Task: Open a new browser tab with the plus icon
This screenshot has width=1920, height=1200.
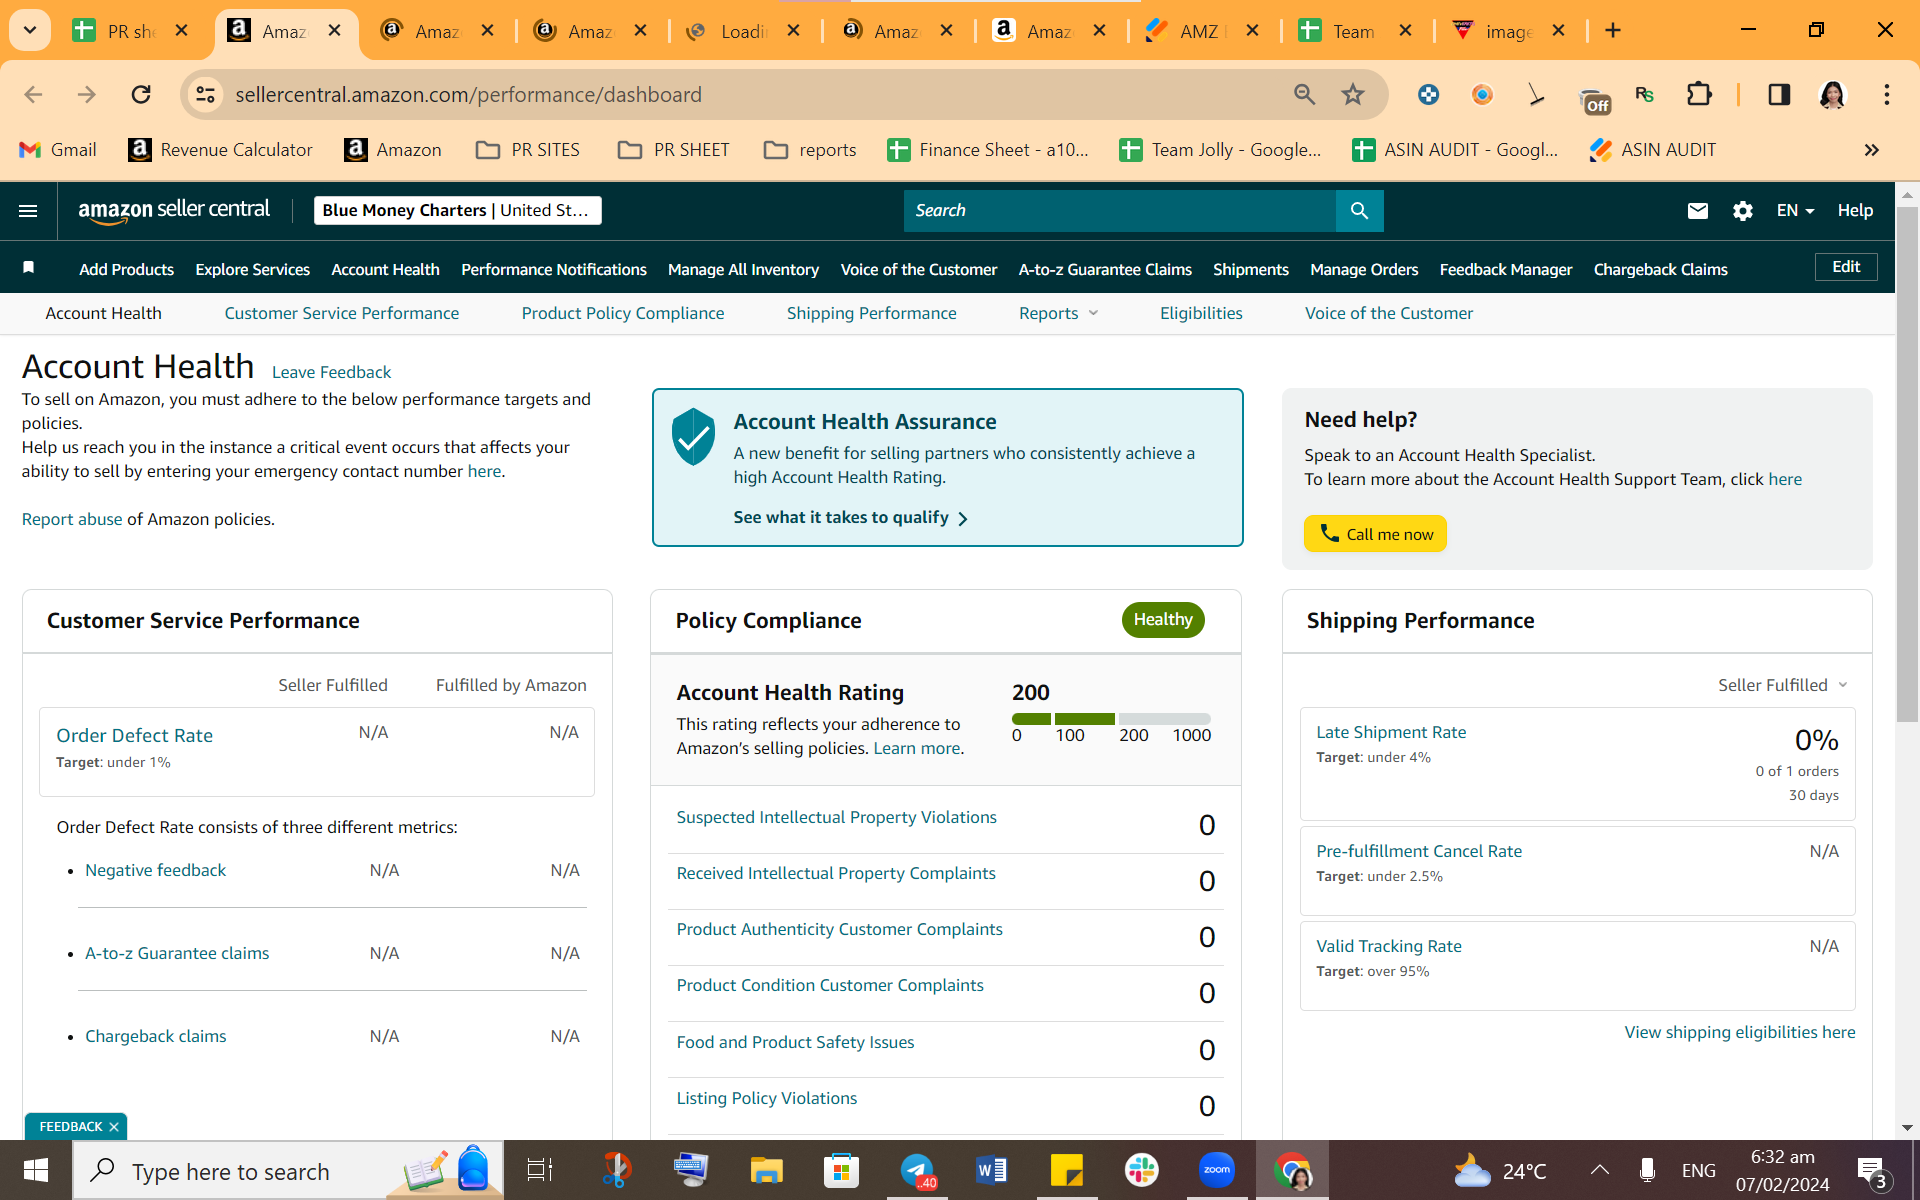Action: pyautogui.click(x=1612, y=30)
